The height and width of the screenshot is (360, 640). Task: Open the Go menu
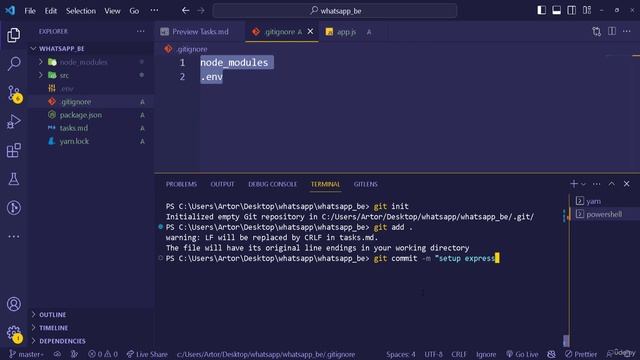pos(134,11)
